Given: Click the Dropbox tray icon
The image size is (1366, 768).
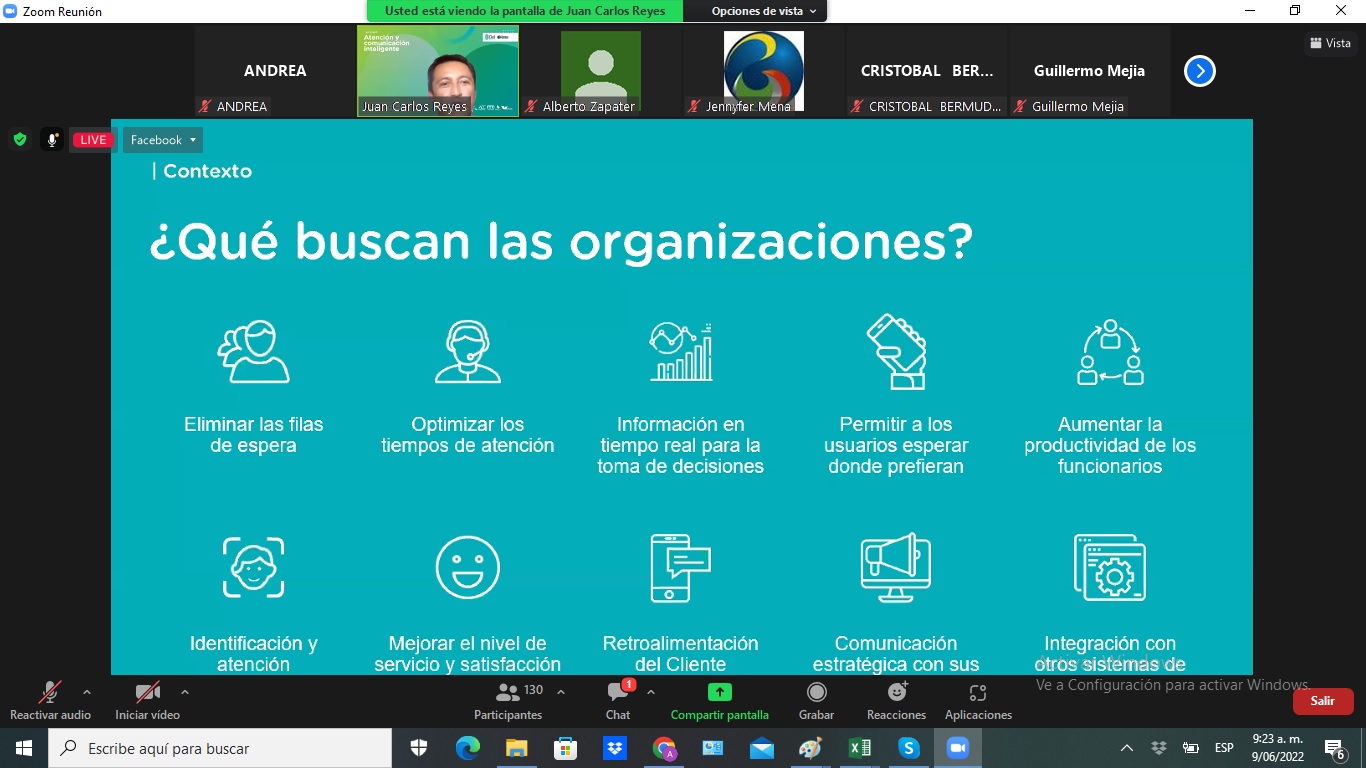Looking at the screenshot, I should 1159,748.
